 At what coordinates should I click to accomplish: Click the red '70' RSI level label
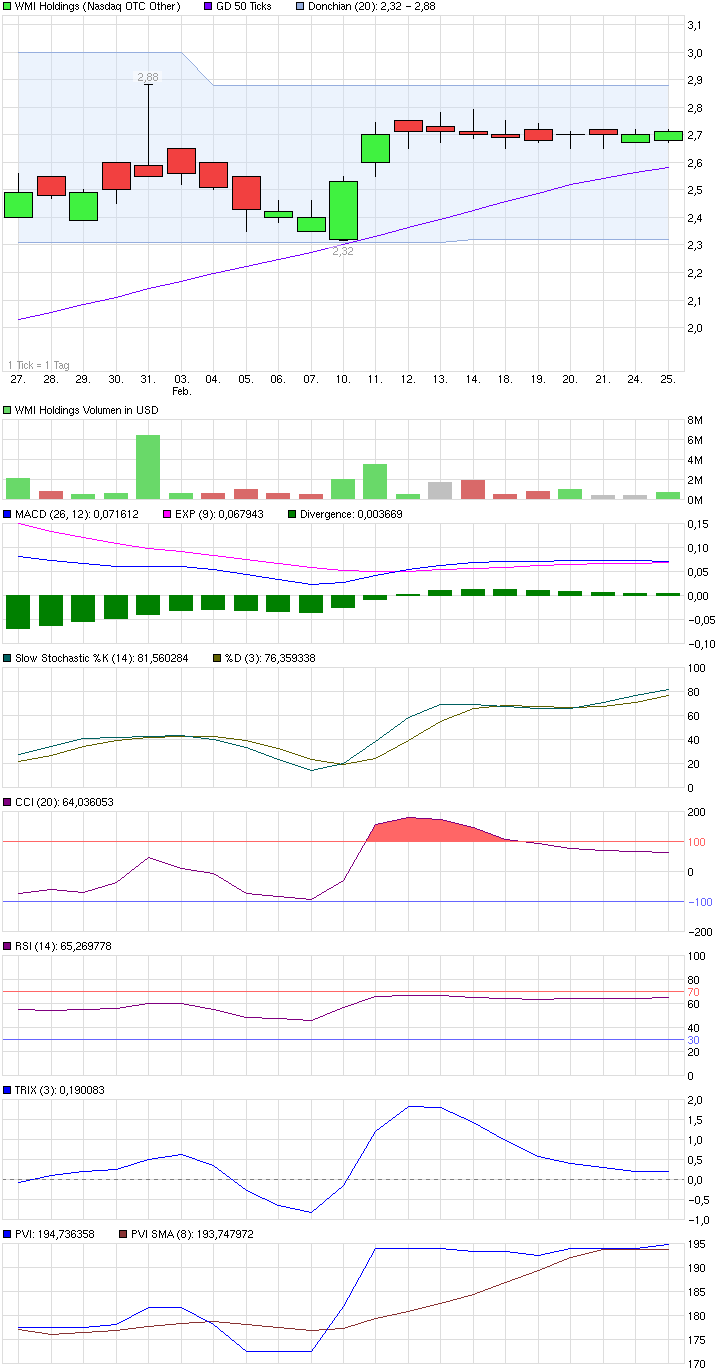[693, 992]
